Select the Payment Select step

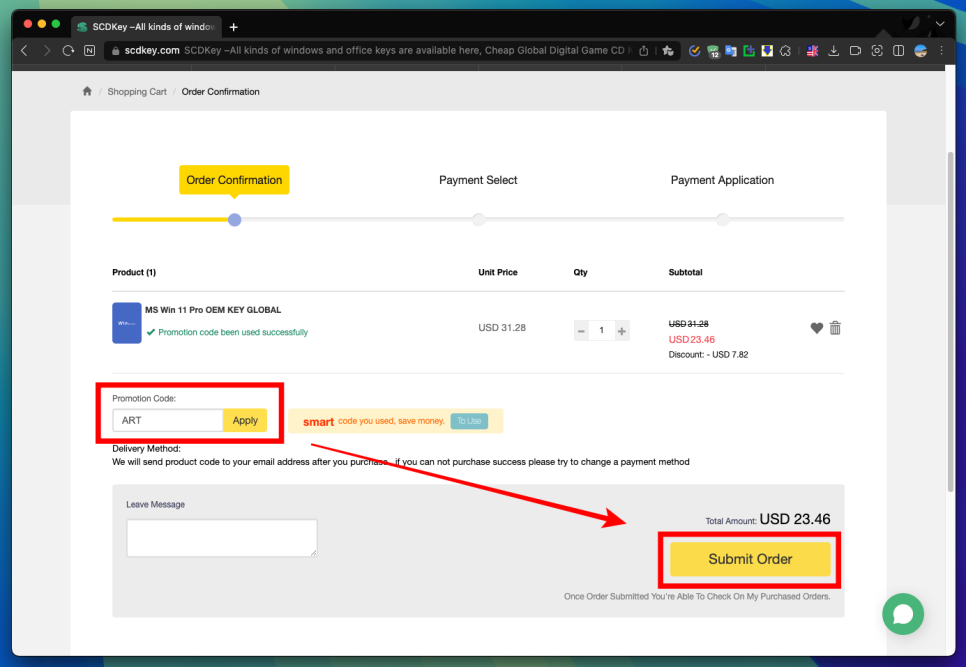coord(478,180)
